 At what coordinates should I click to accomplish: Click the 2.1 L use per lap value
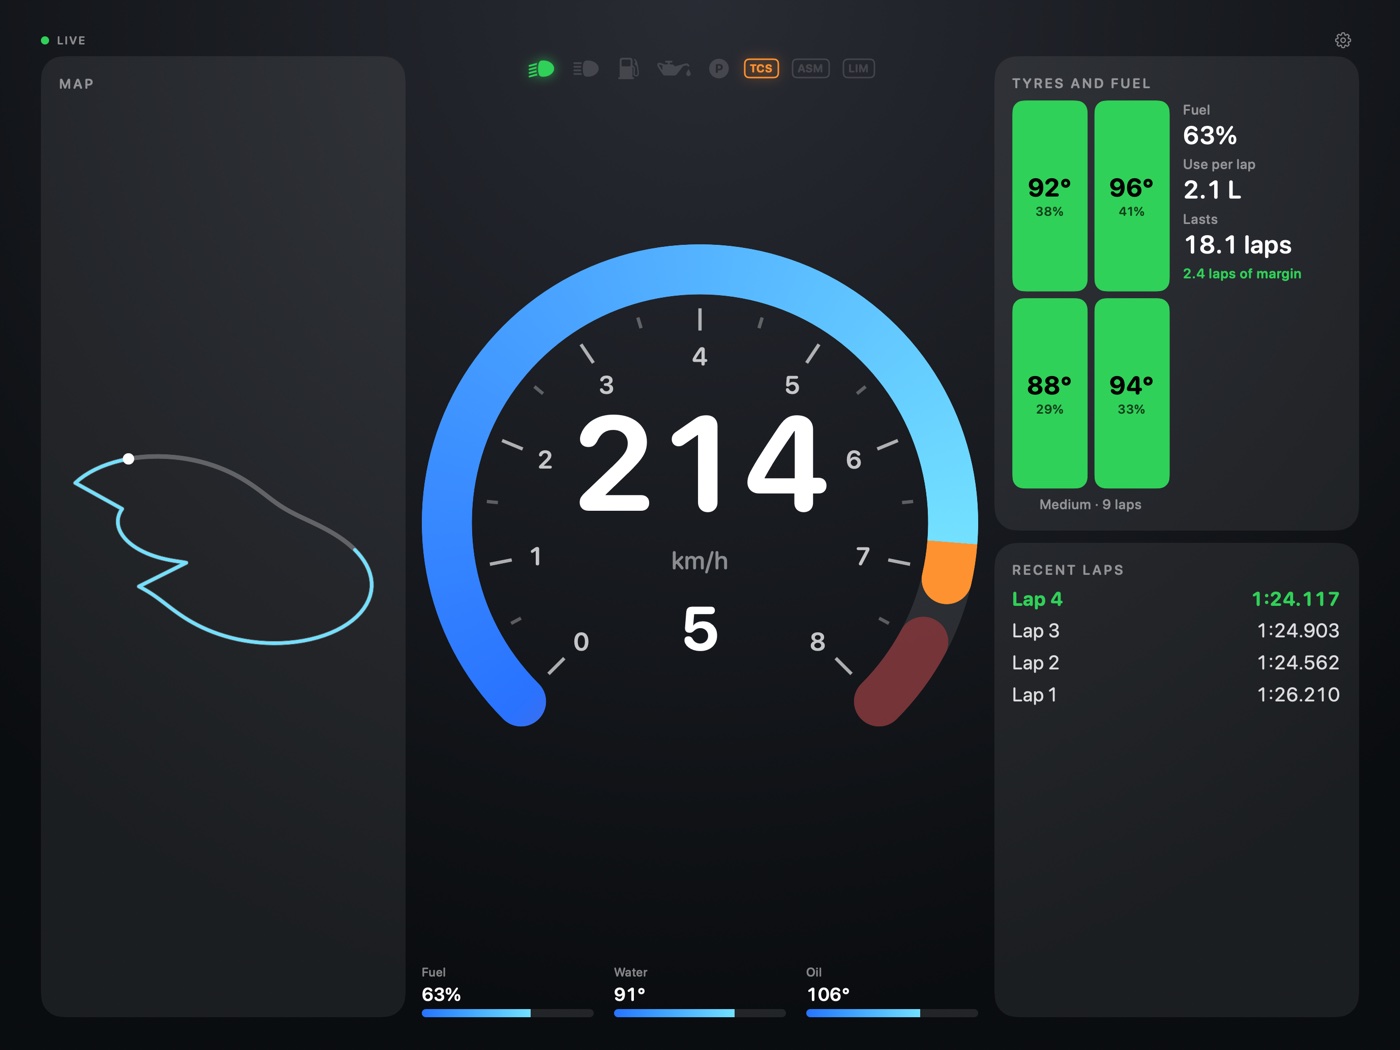tap(1212, 190)
